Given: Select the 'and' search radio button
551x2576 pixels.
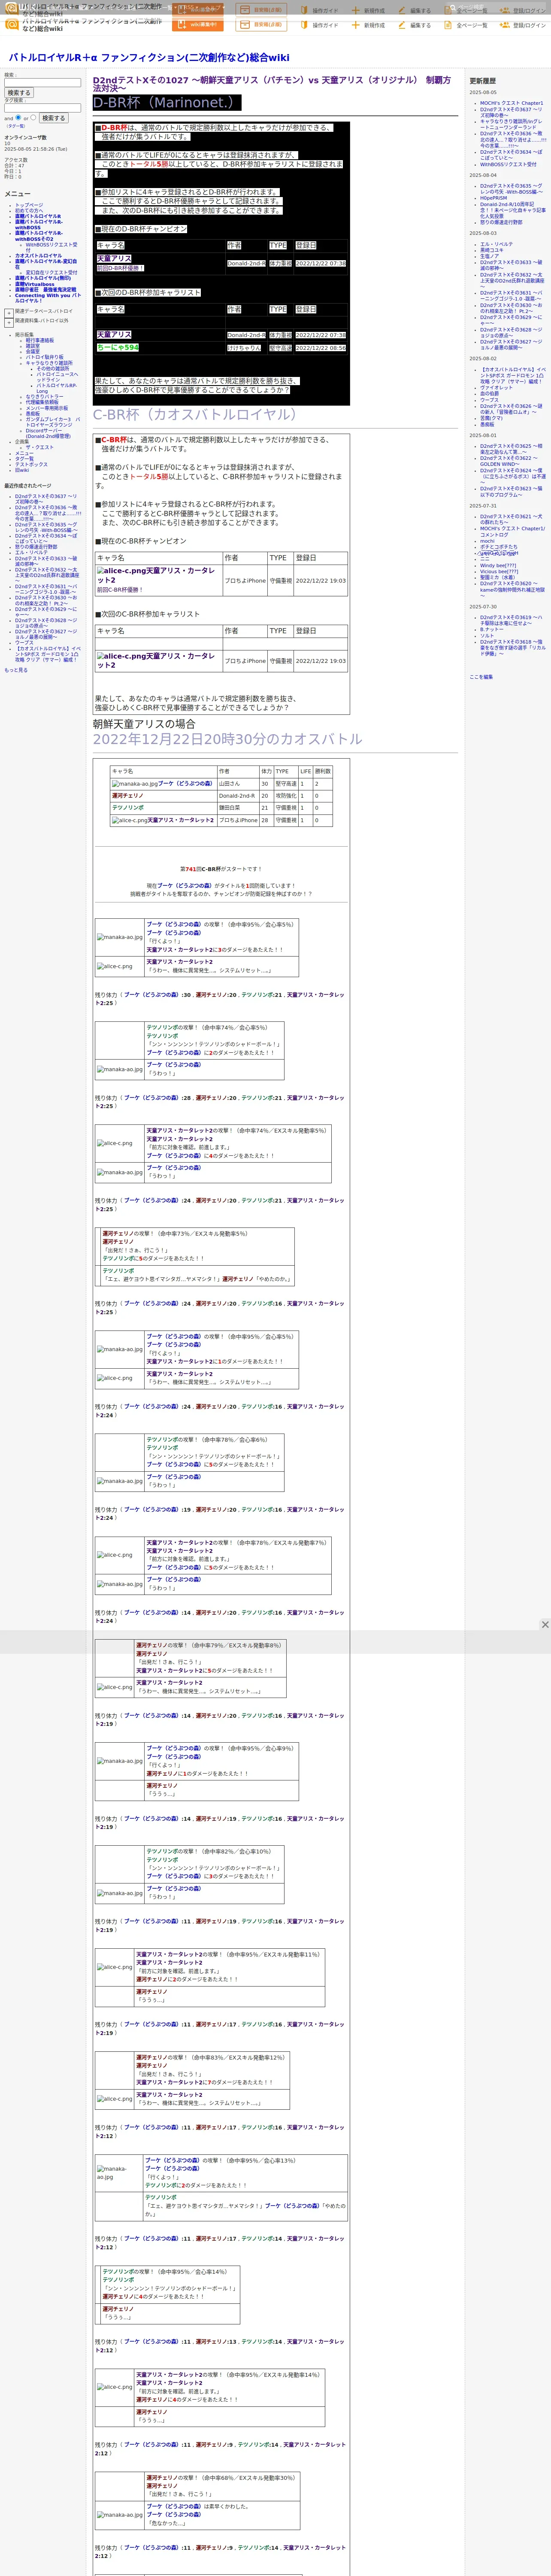Looking at the screenshot, I should [x=19, y=118].
